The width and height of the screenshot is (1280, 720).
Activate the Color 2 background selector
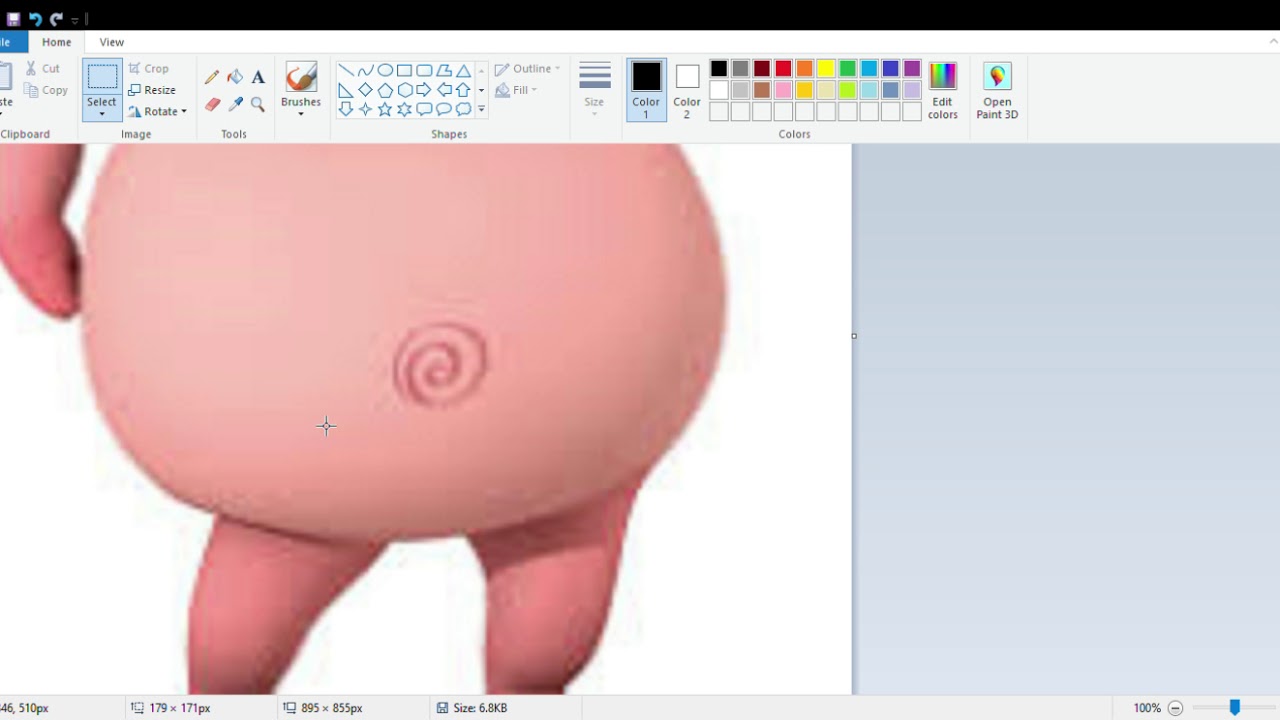tap(687, 90)
